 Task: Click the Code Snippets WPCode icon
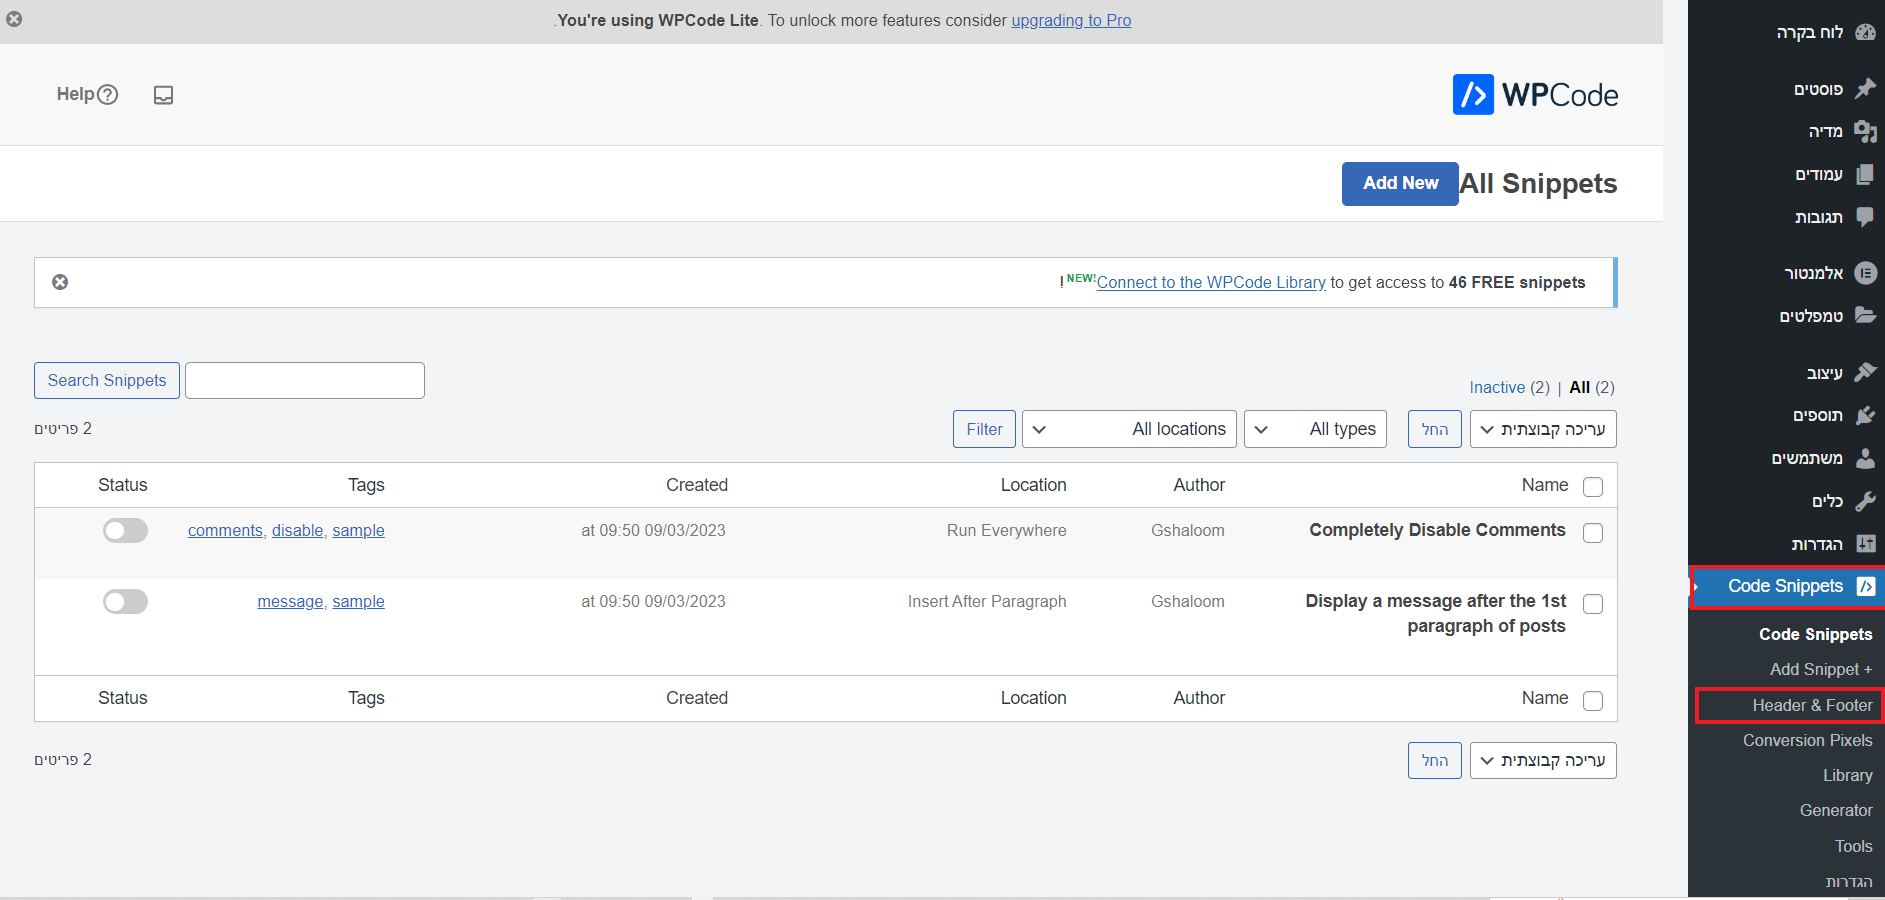(1866, 587)
